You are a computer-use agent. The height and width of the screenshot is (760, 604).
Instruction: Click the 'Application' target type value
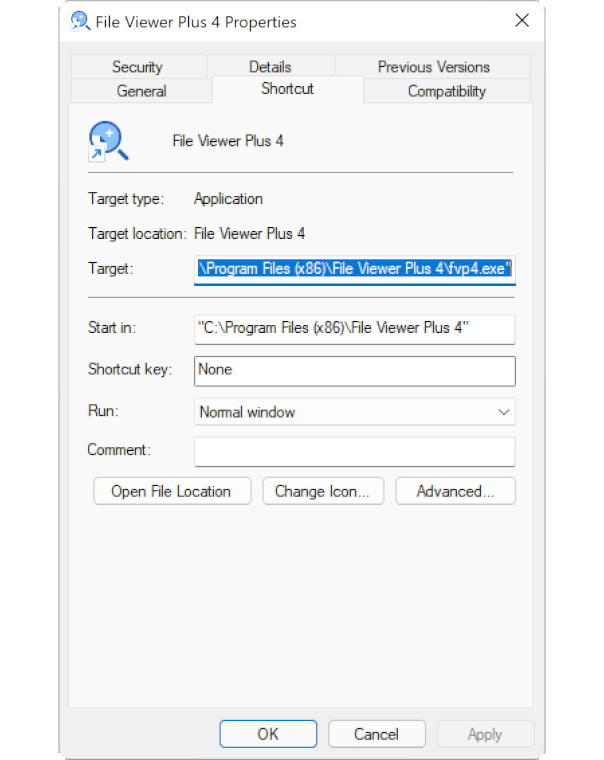[228, 199]
